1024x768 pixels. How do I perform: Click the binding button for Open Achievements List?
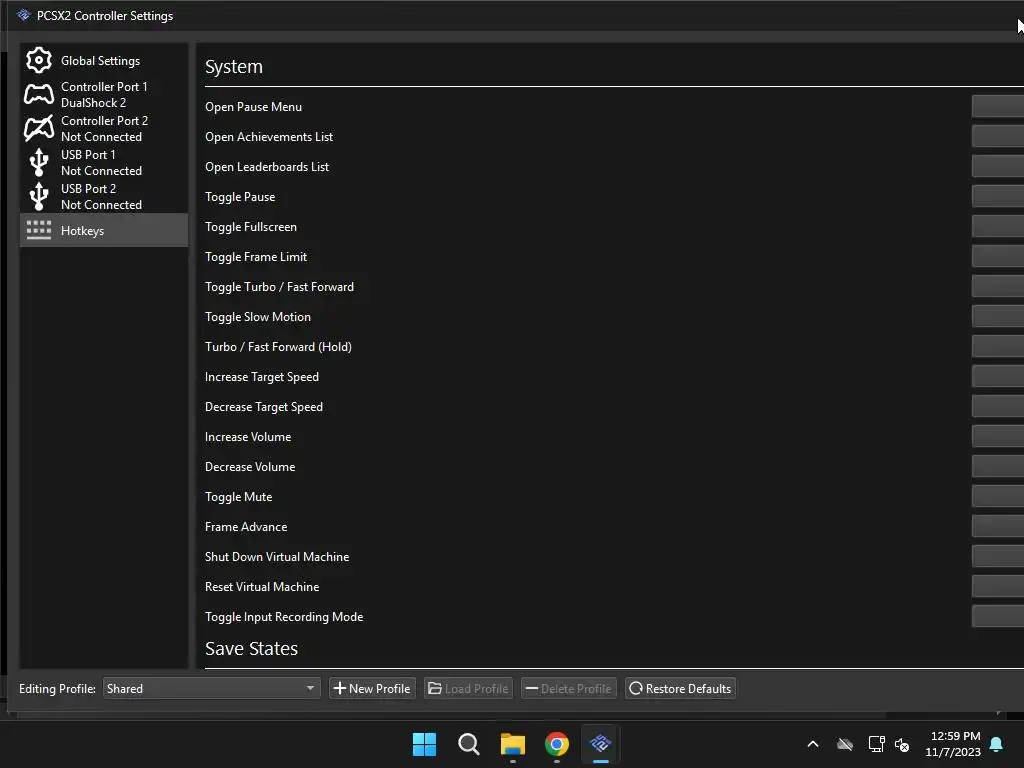point(998,136)
